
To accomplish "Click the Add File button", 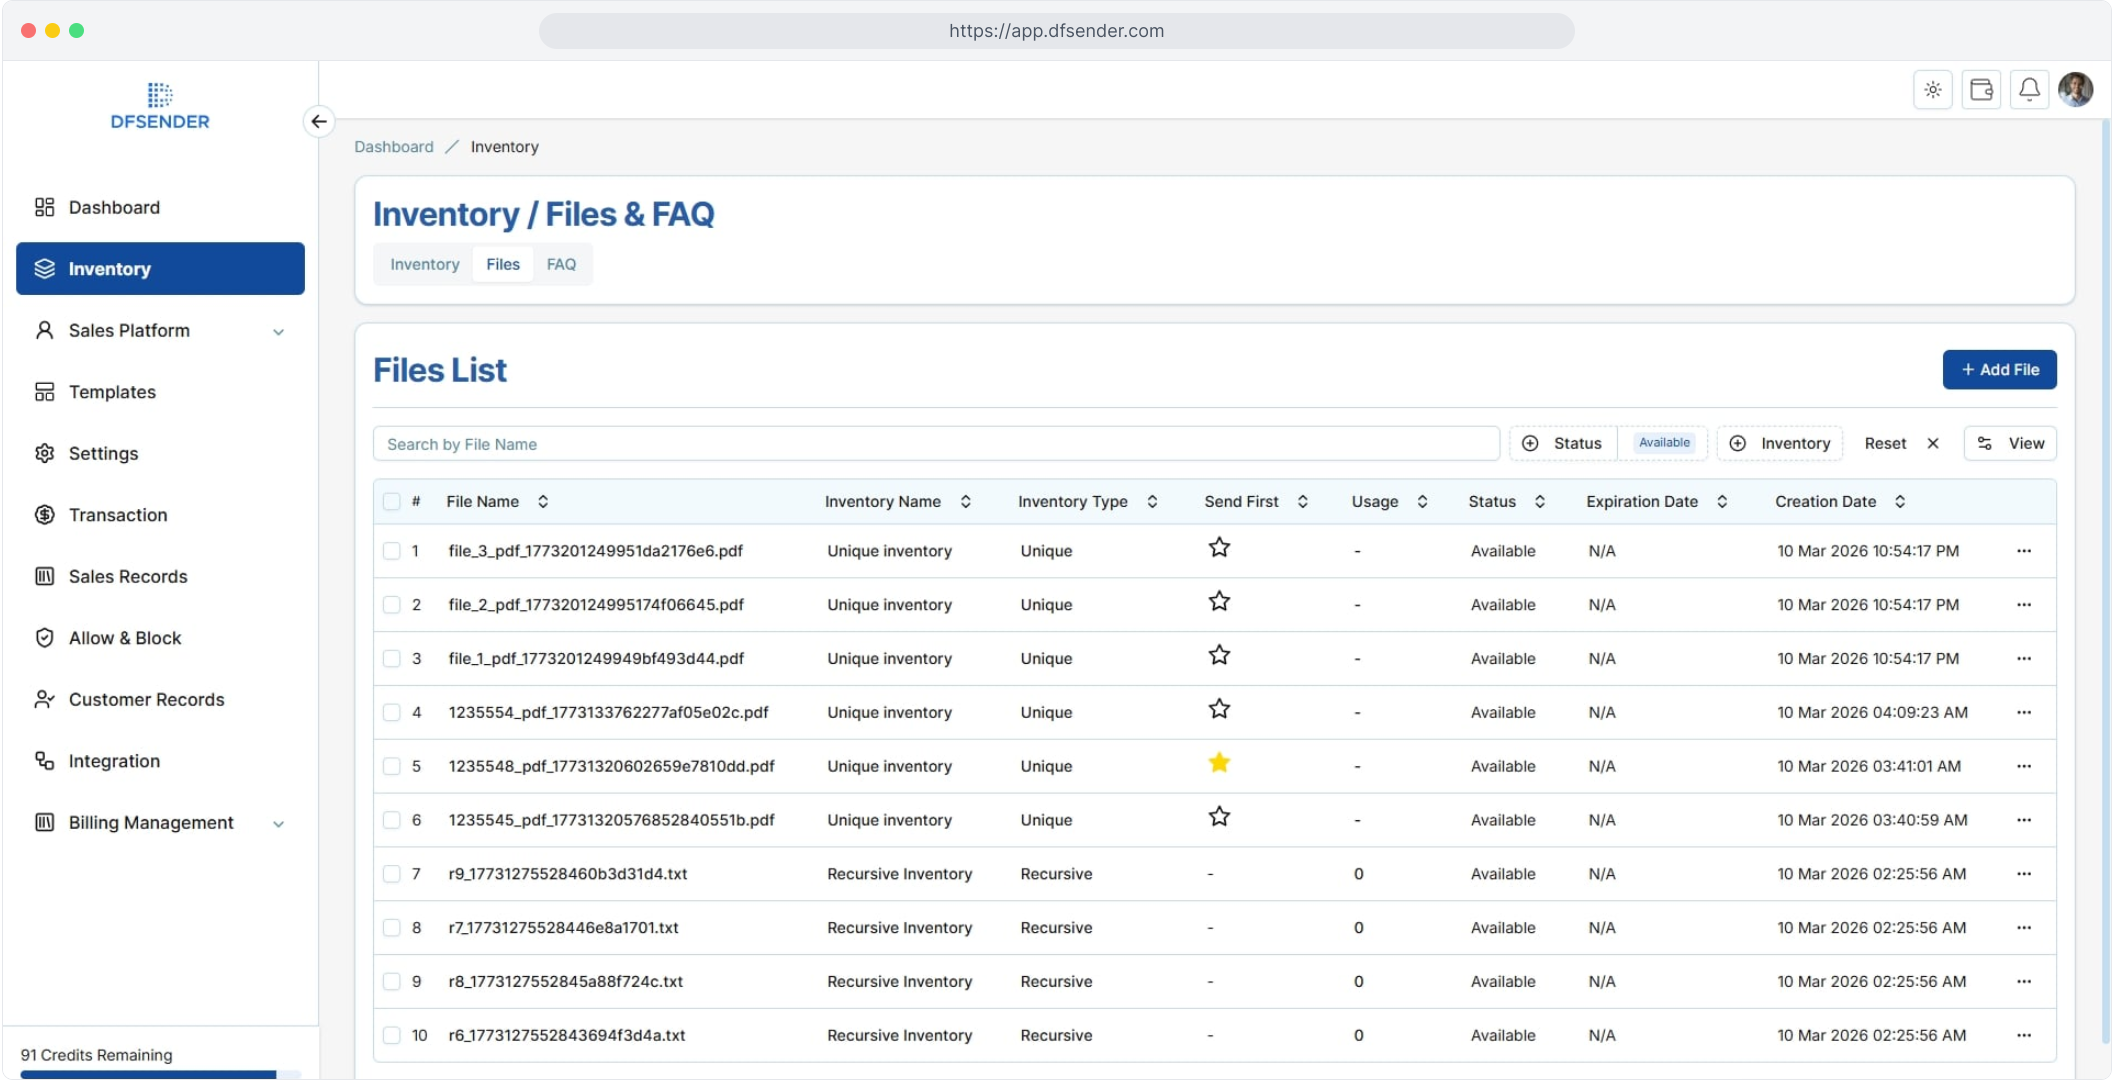I will [x=1998, y=370].
